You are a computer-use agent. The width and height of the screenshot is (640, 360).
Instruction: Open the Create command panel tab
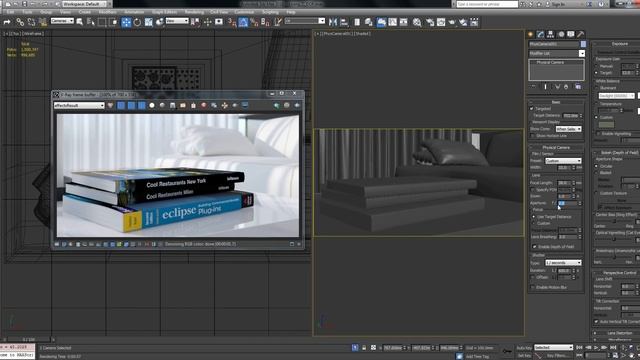[531, 34]
